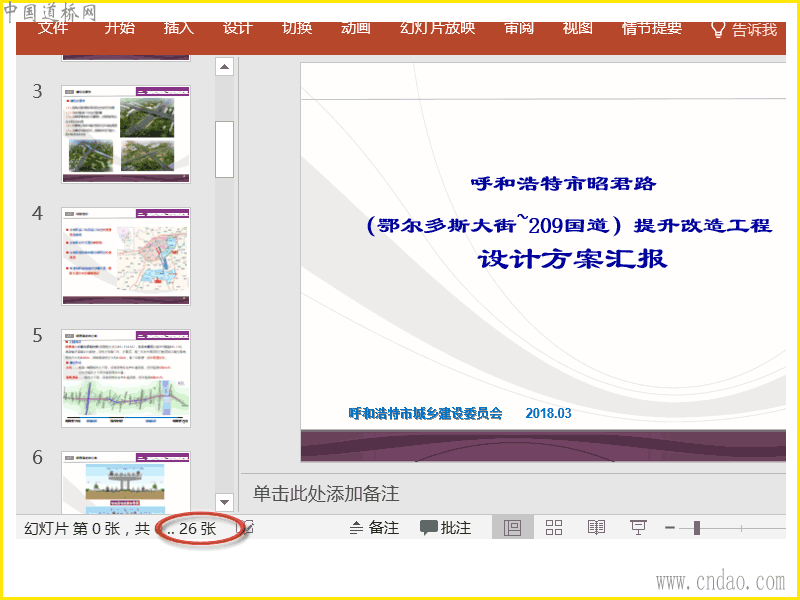Open the 视图 ribbon tab
Viewport: 800px width, 600px height.
(578, 28)
